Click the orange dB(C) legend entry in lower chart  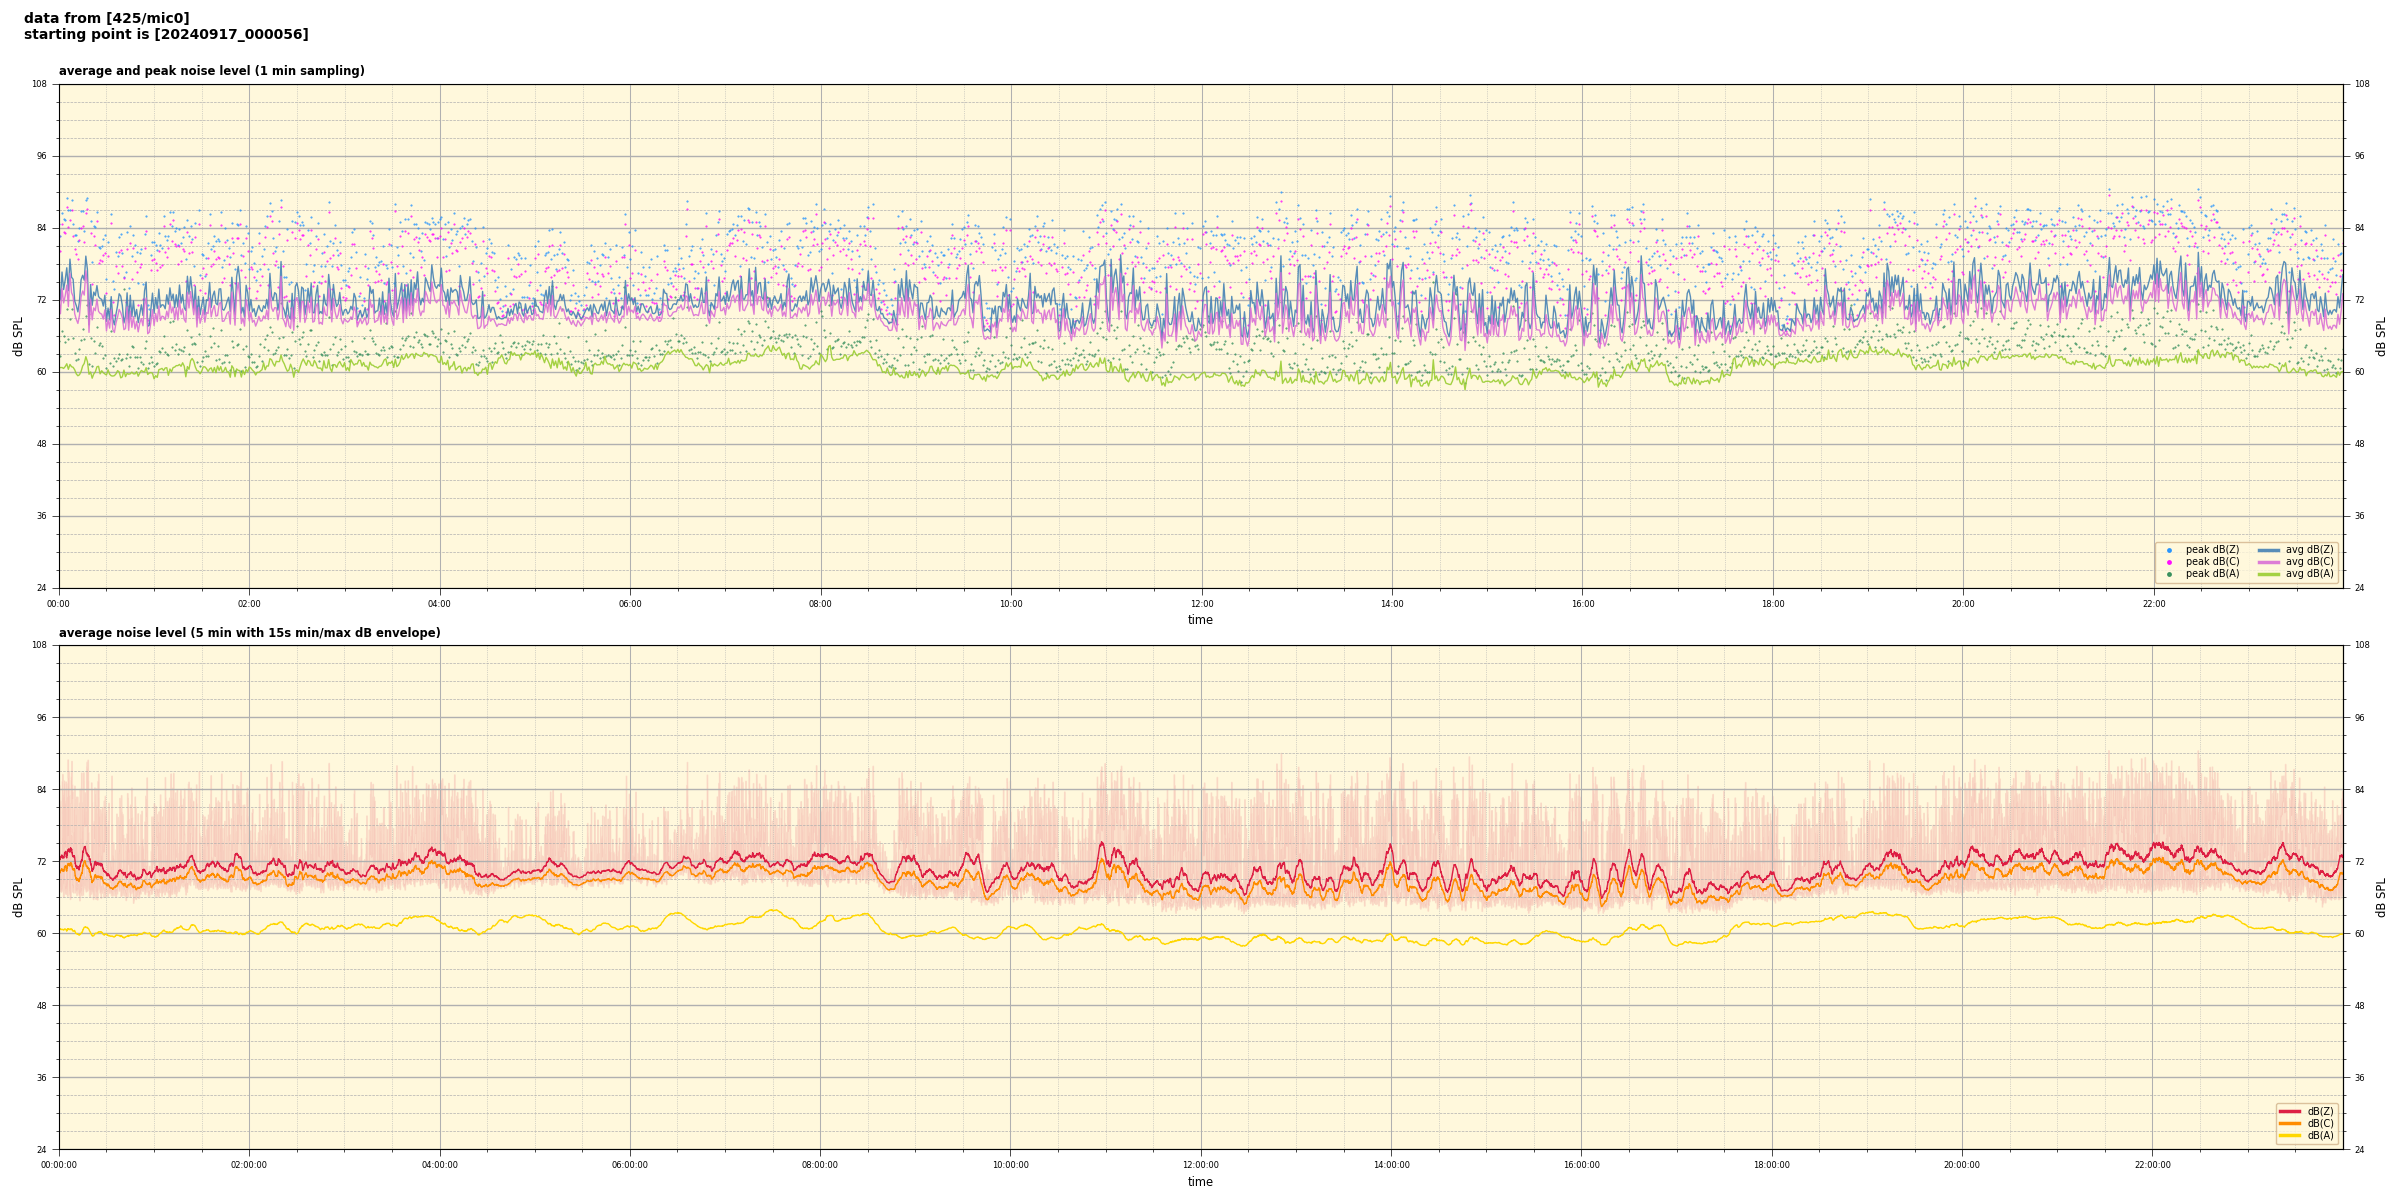click(x=2290, y=1123)
